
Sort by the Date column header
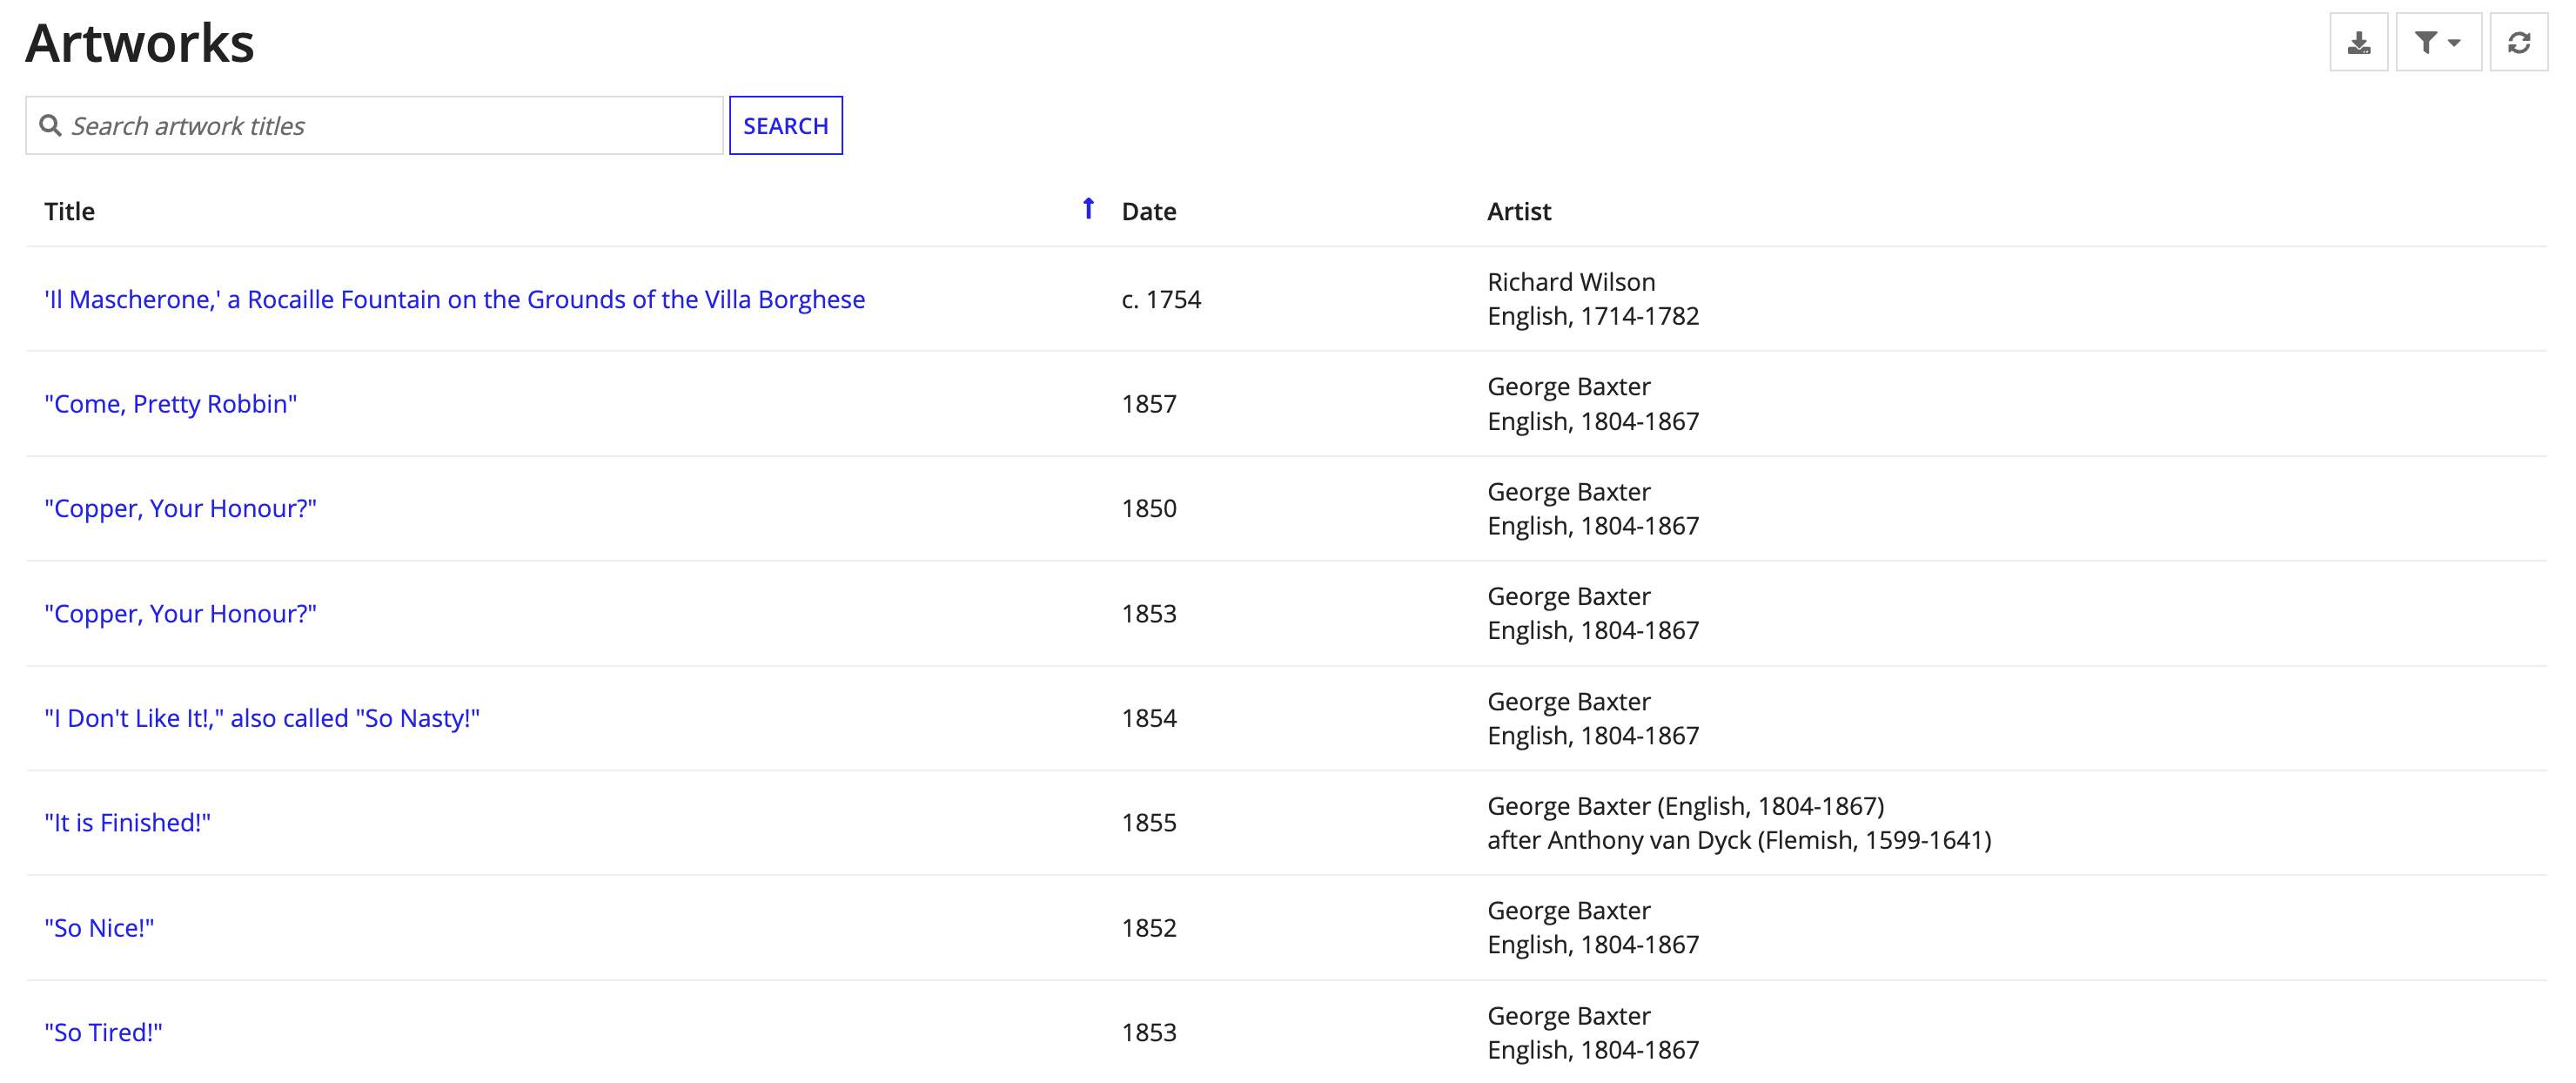[x=1148, y=211]
